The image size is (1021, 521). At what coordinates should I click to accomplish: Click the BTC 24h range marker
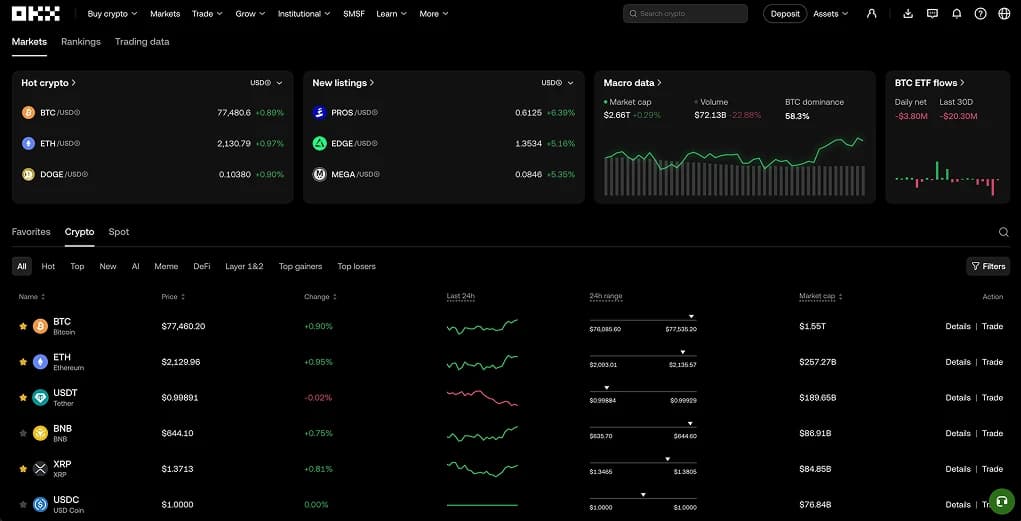692,317
